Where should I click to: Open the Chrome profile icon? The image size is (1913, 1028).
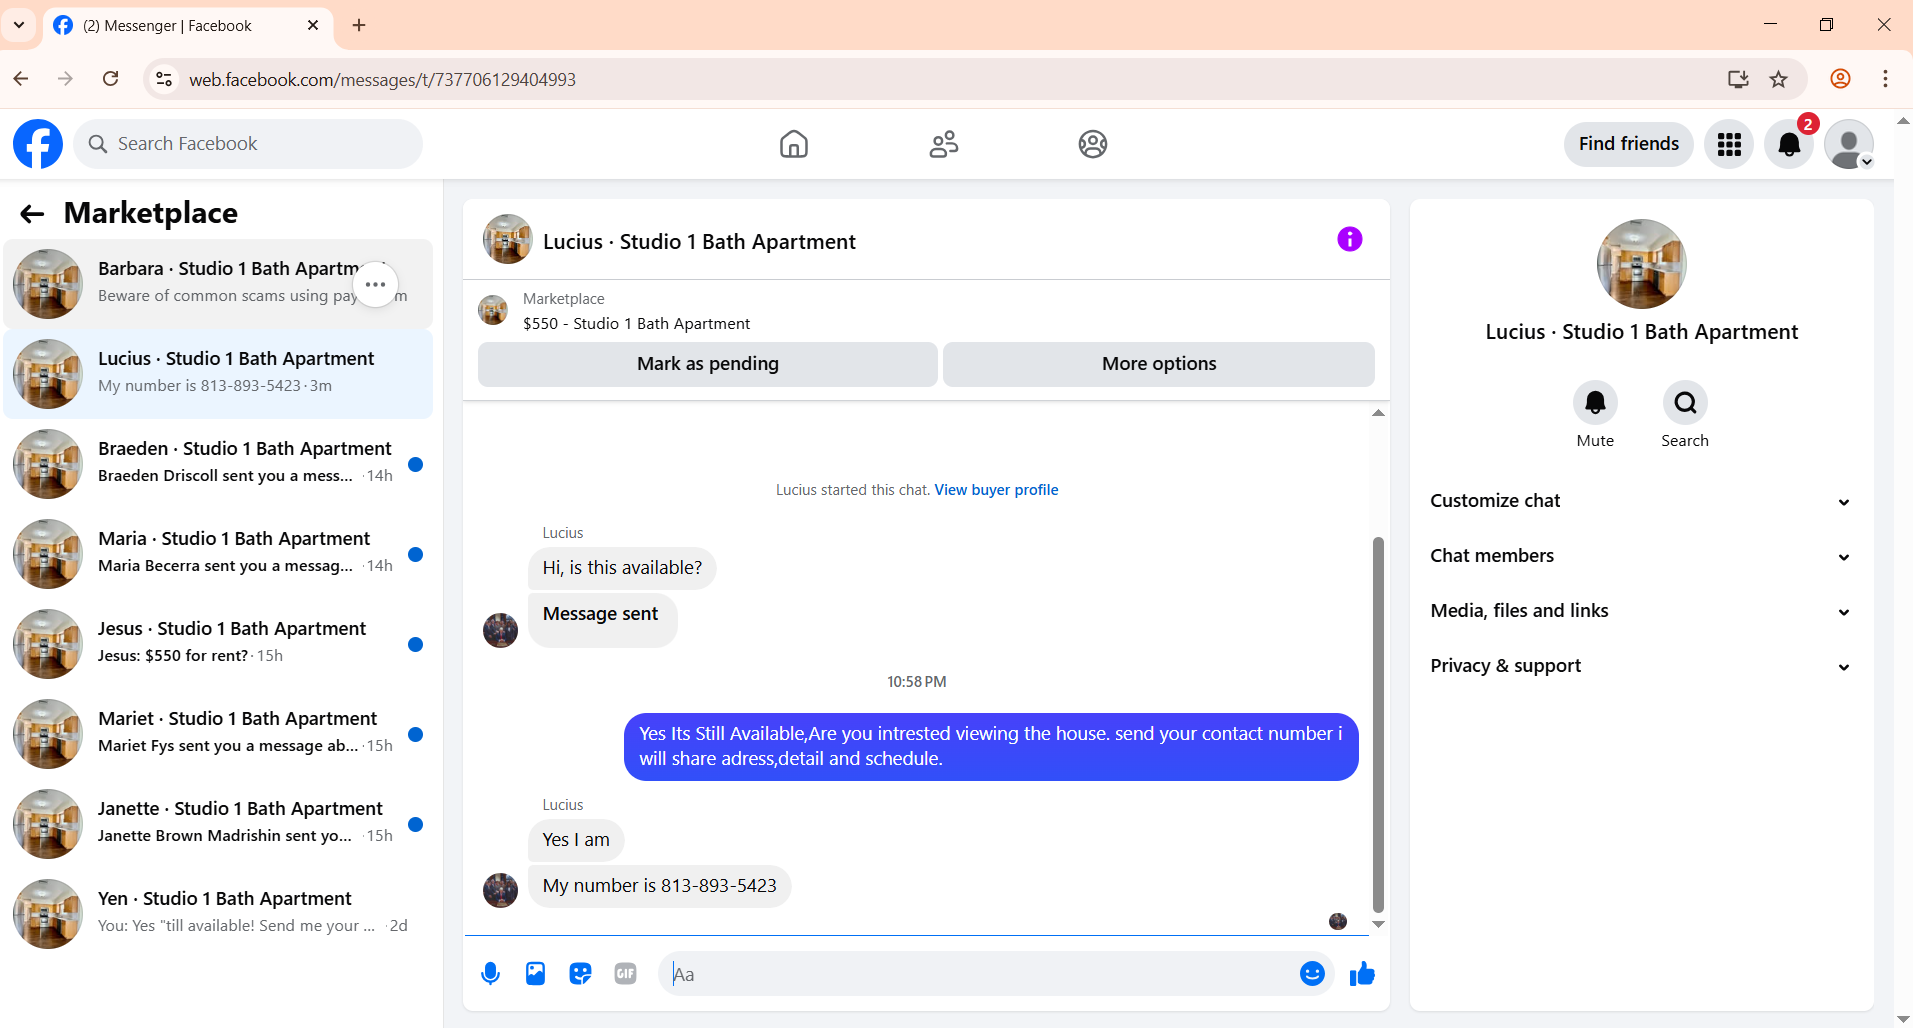(x=1840, y=79)
